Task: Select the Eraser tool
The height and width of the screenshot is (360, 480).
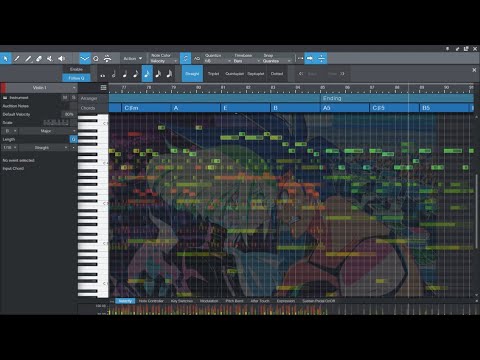Action: (x=39, y=58)
